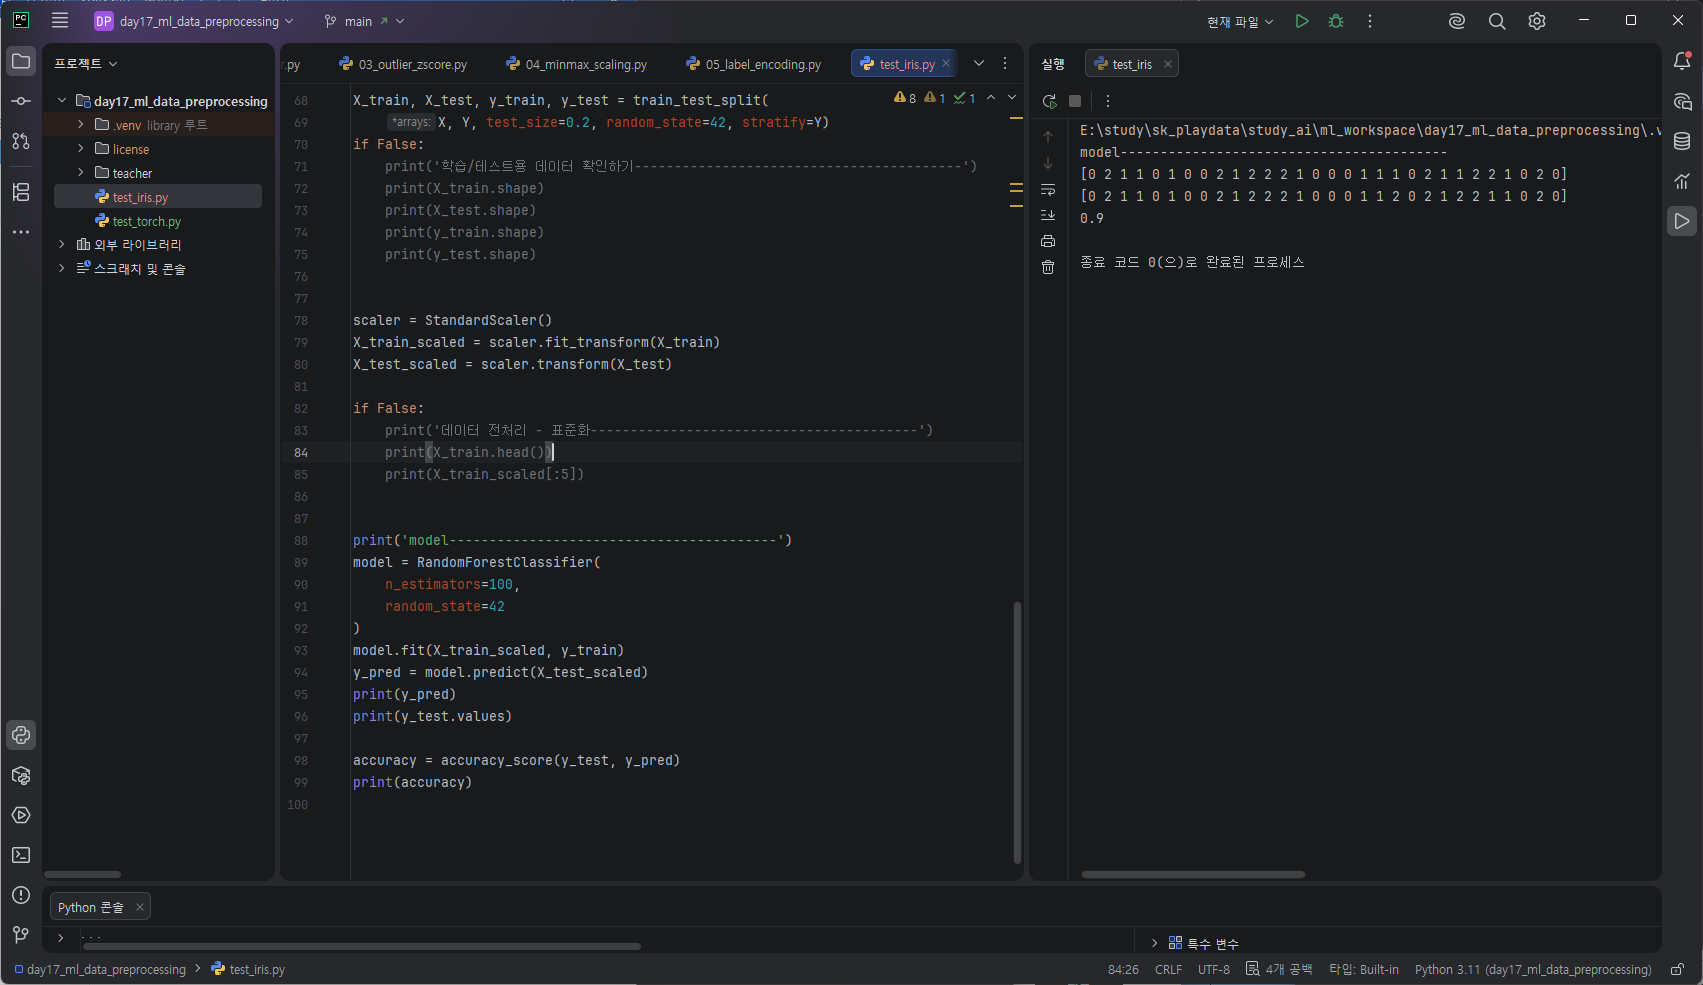Print the Run console output
This screenshot has height=985, width=1703.
pos(1048,241)
